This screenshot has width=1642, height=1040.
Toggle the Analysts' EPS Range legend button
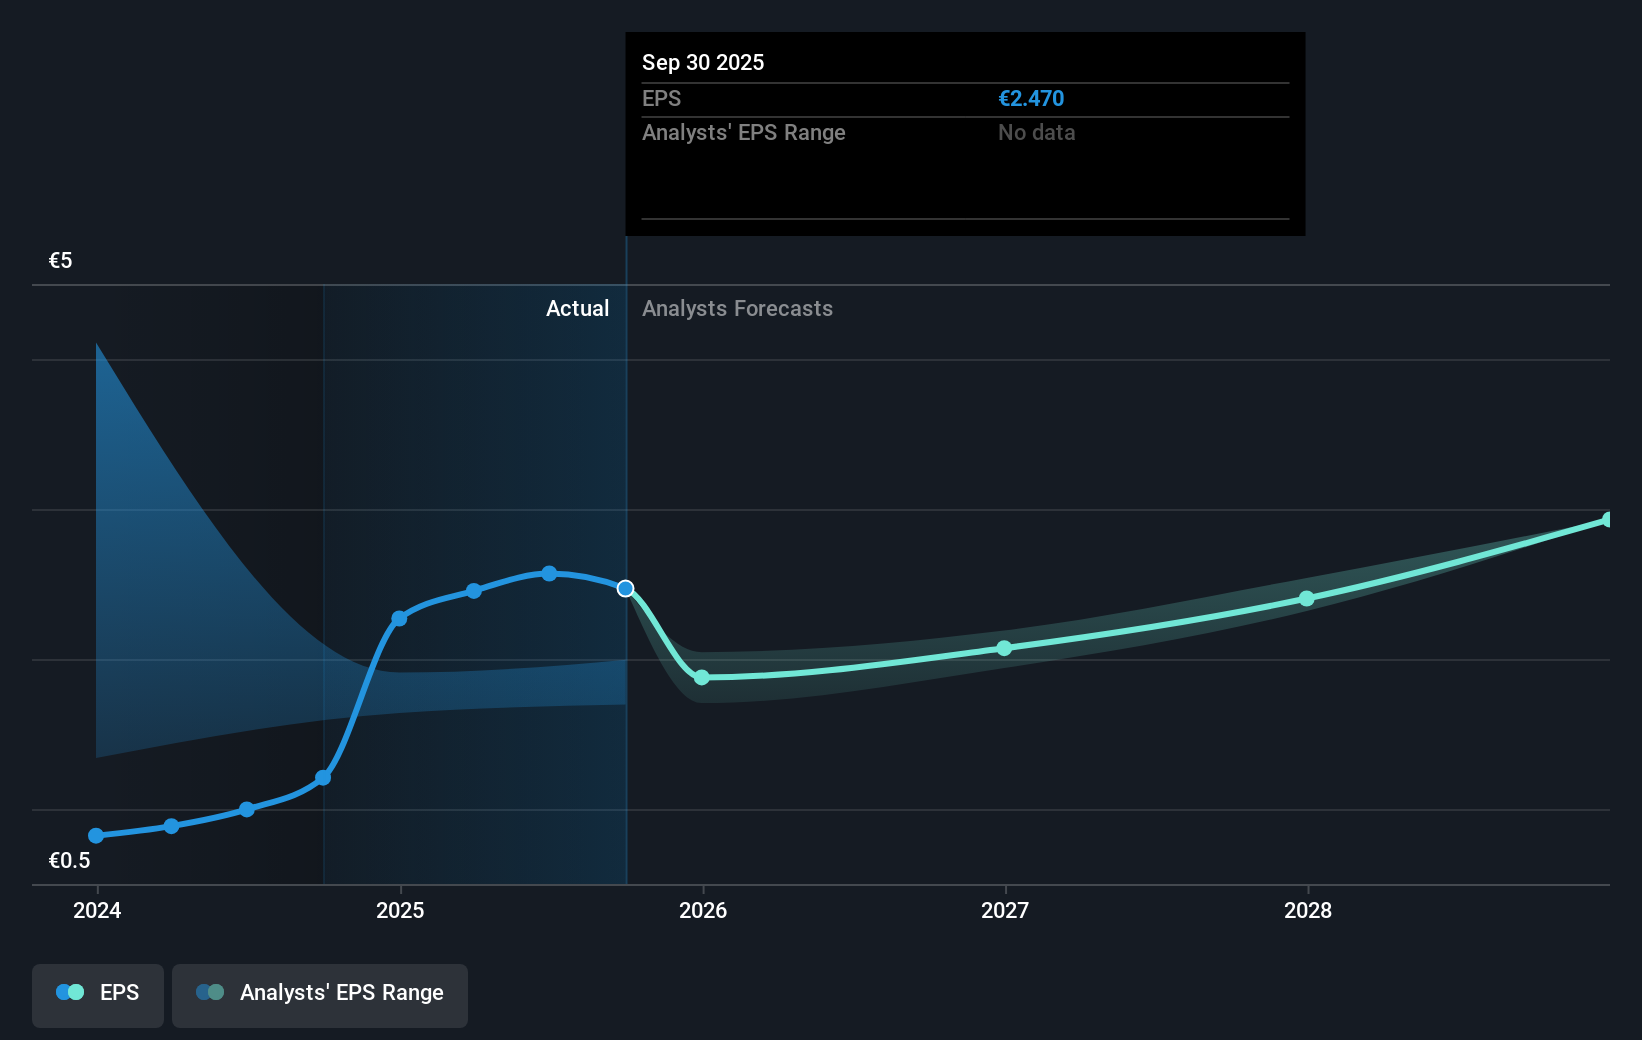pos(319,994)
